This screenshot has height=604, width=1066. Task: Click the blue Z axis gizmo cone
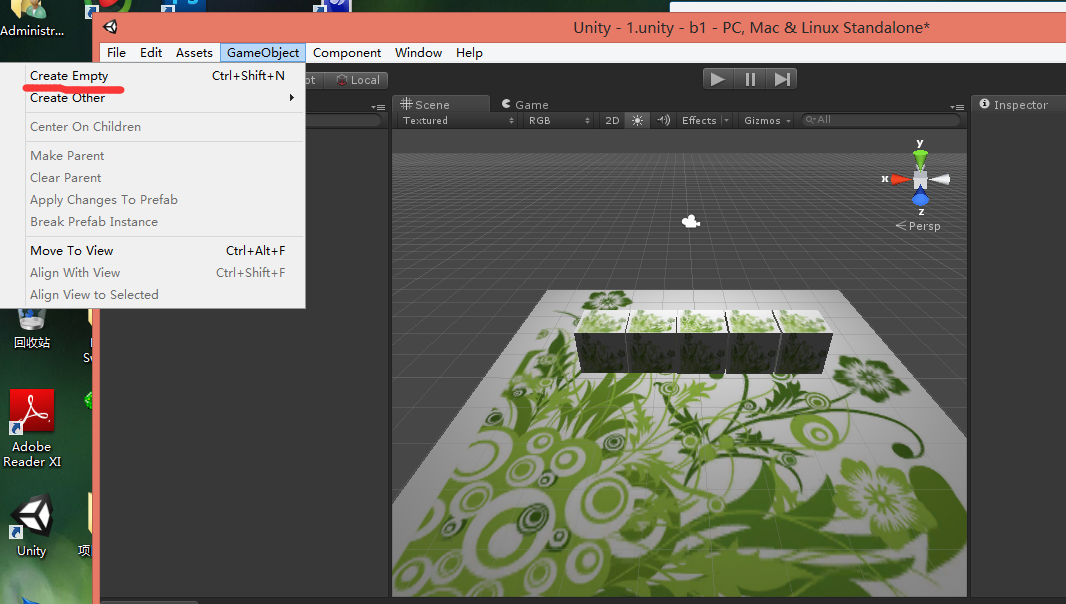(920, 198)
